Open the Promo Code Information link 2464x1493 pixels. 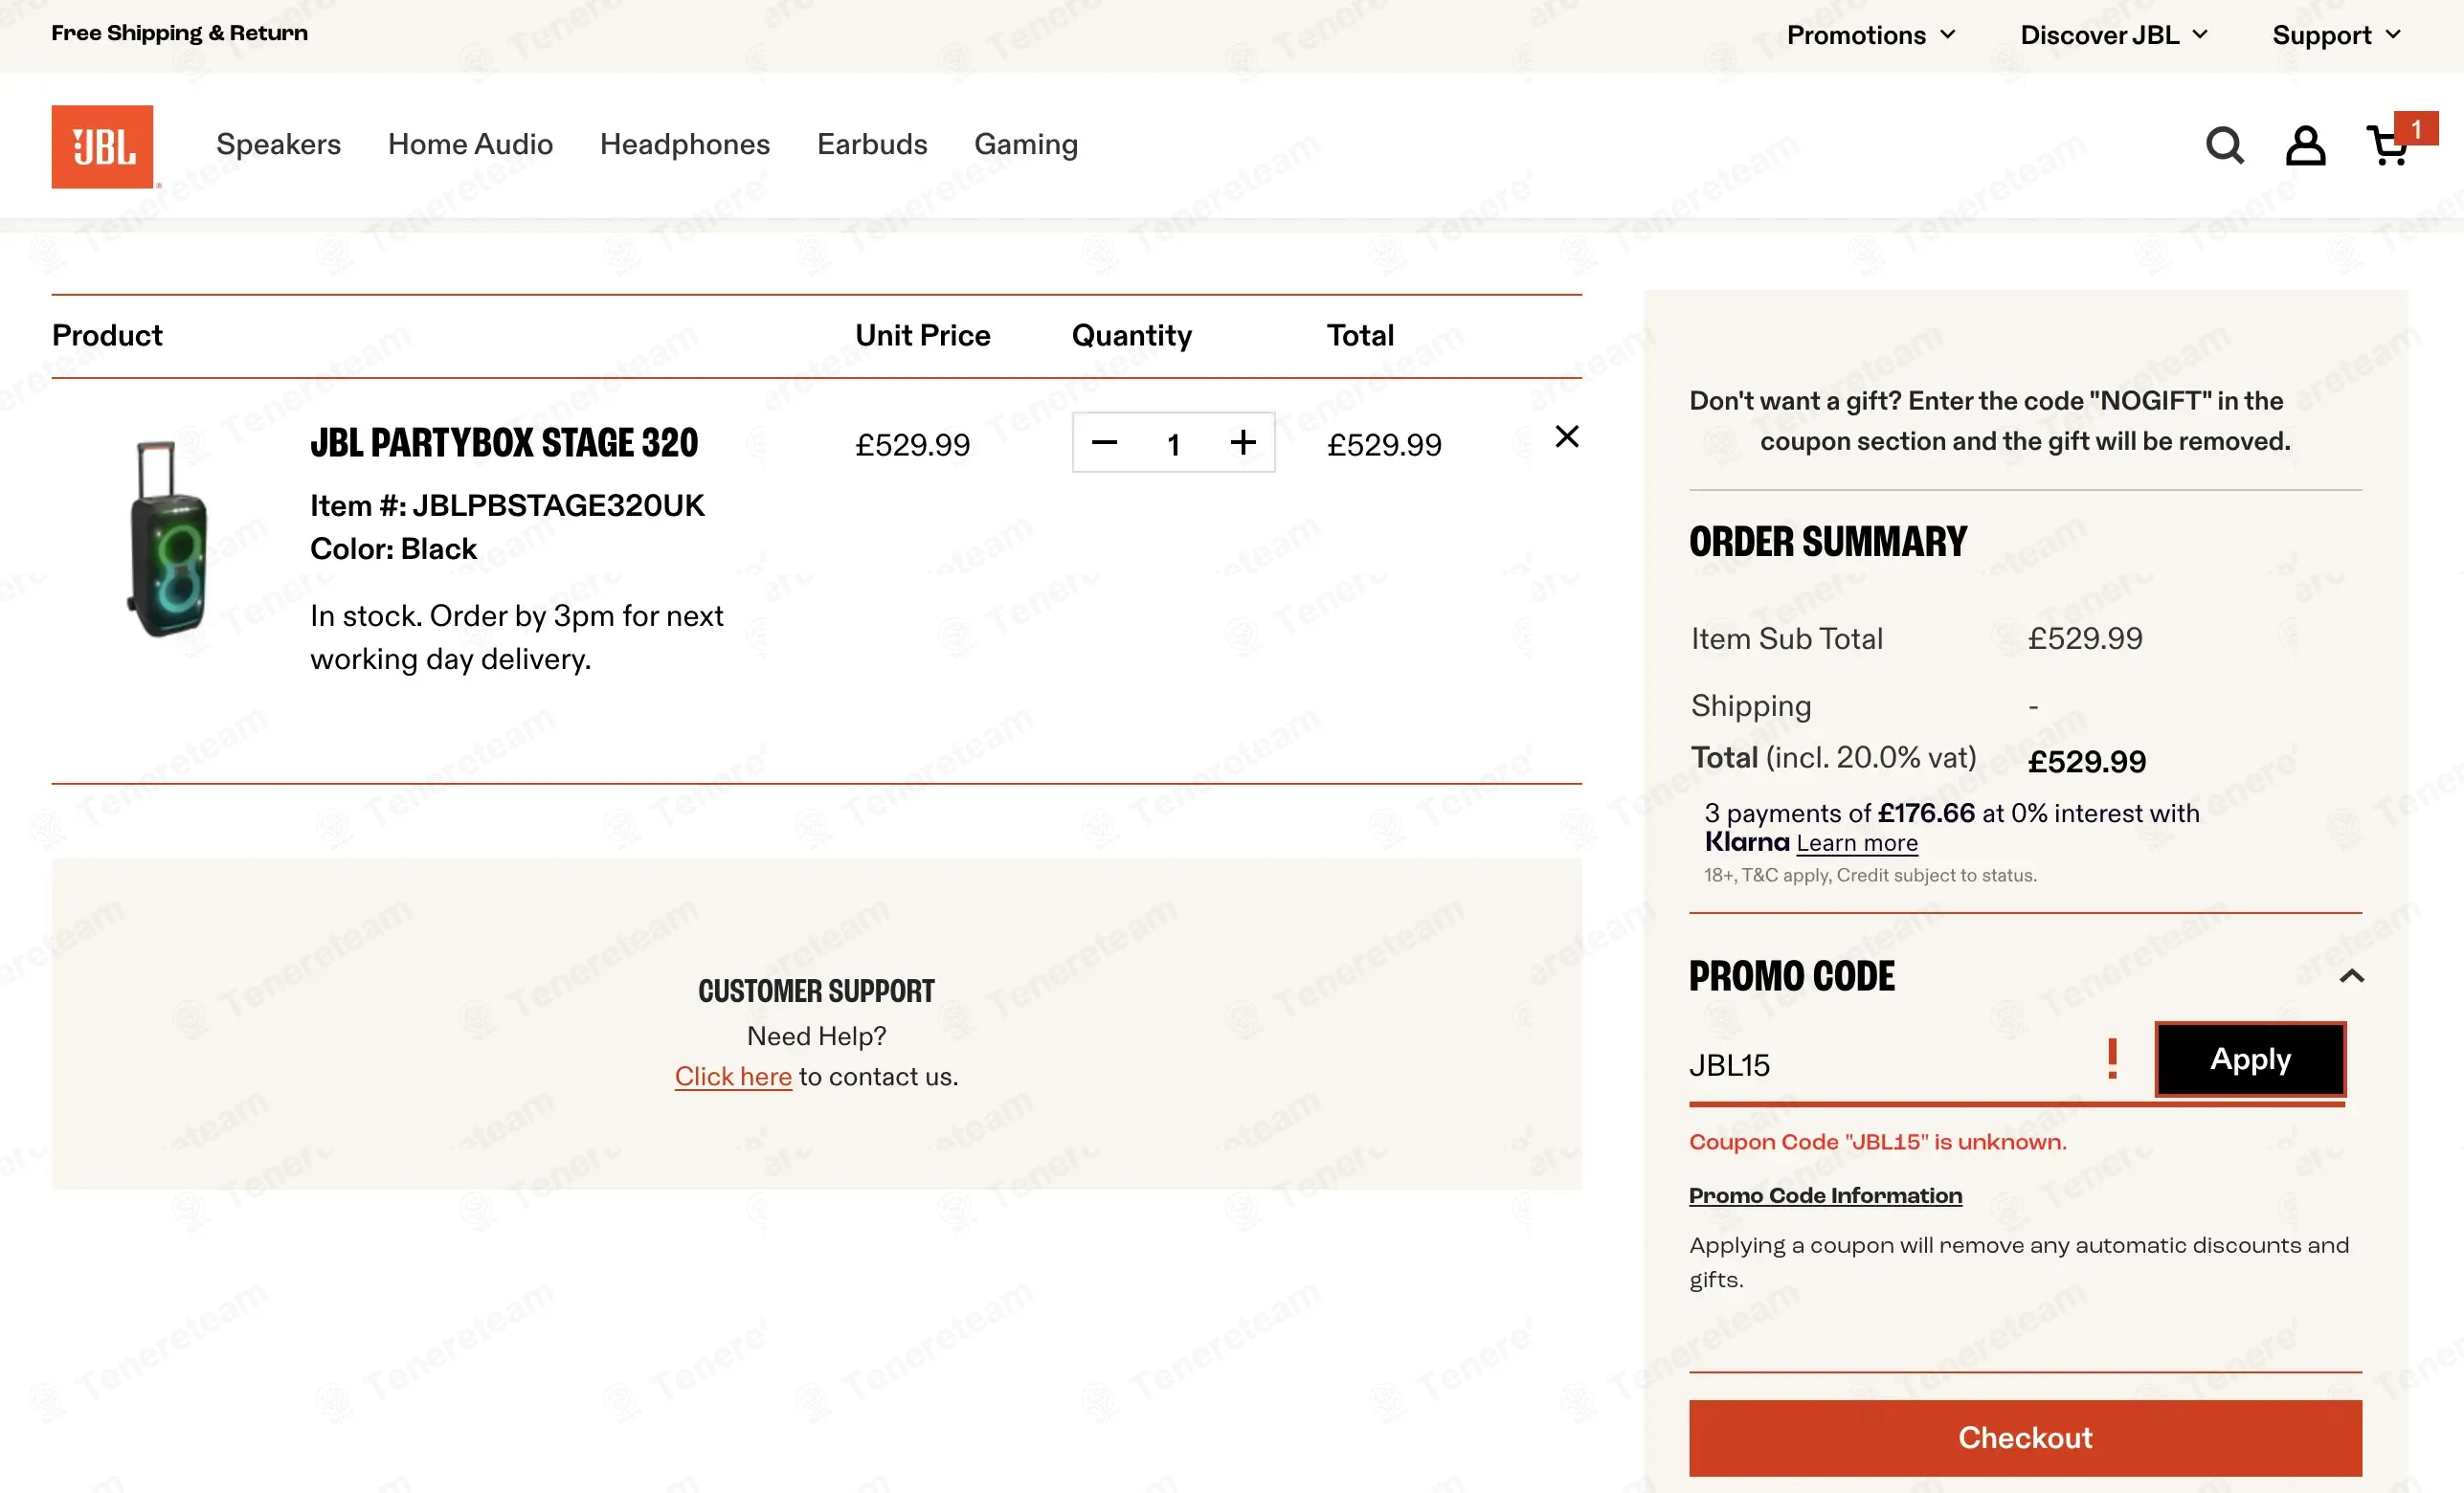(1825, 1196)
